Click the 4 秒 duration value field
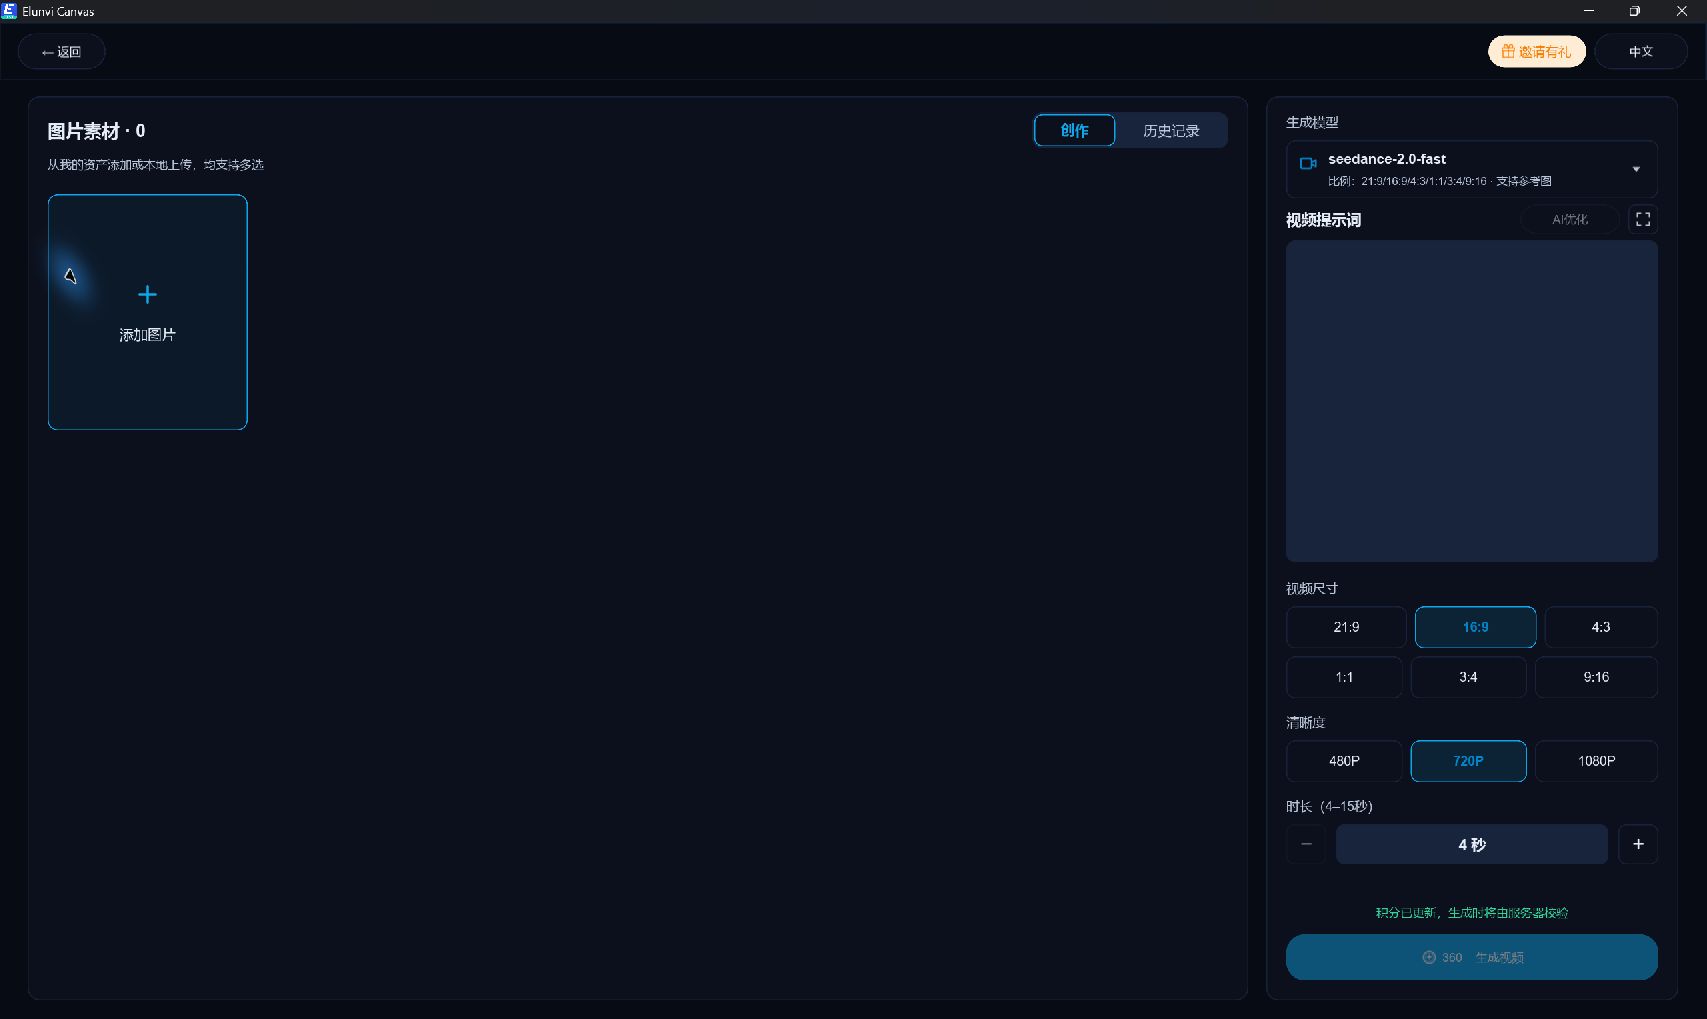 point(1471,844)
